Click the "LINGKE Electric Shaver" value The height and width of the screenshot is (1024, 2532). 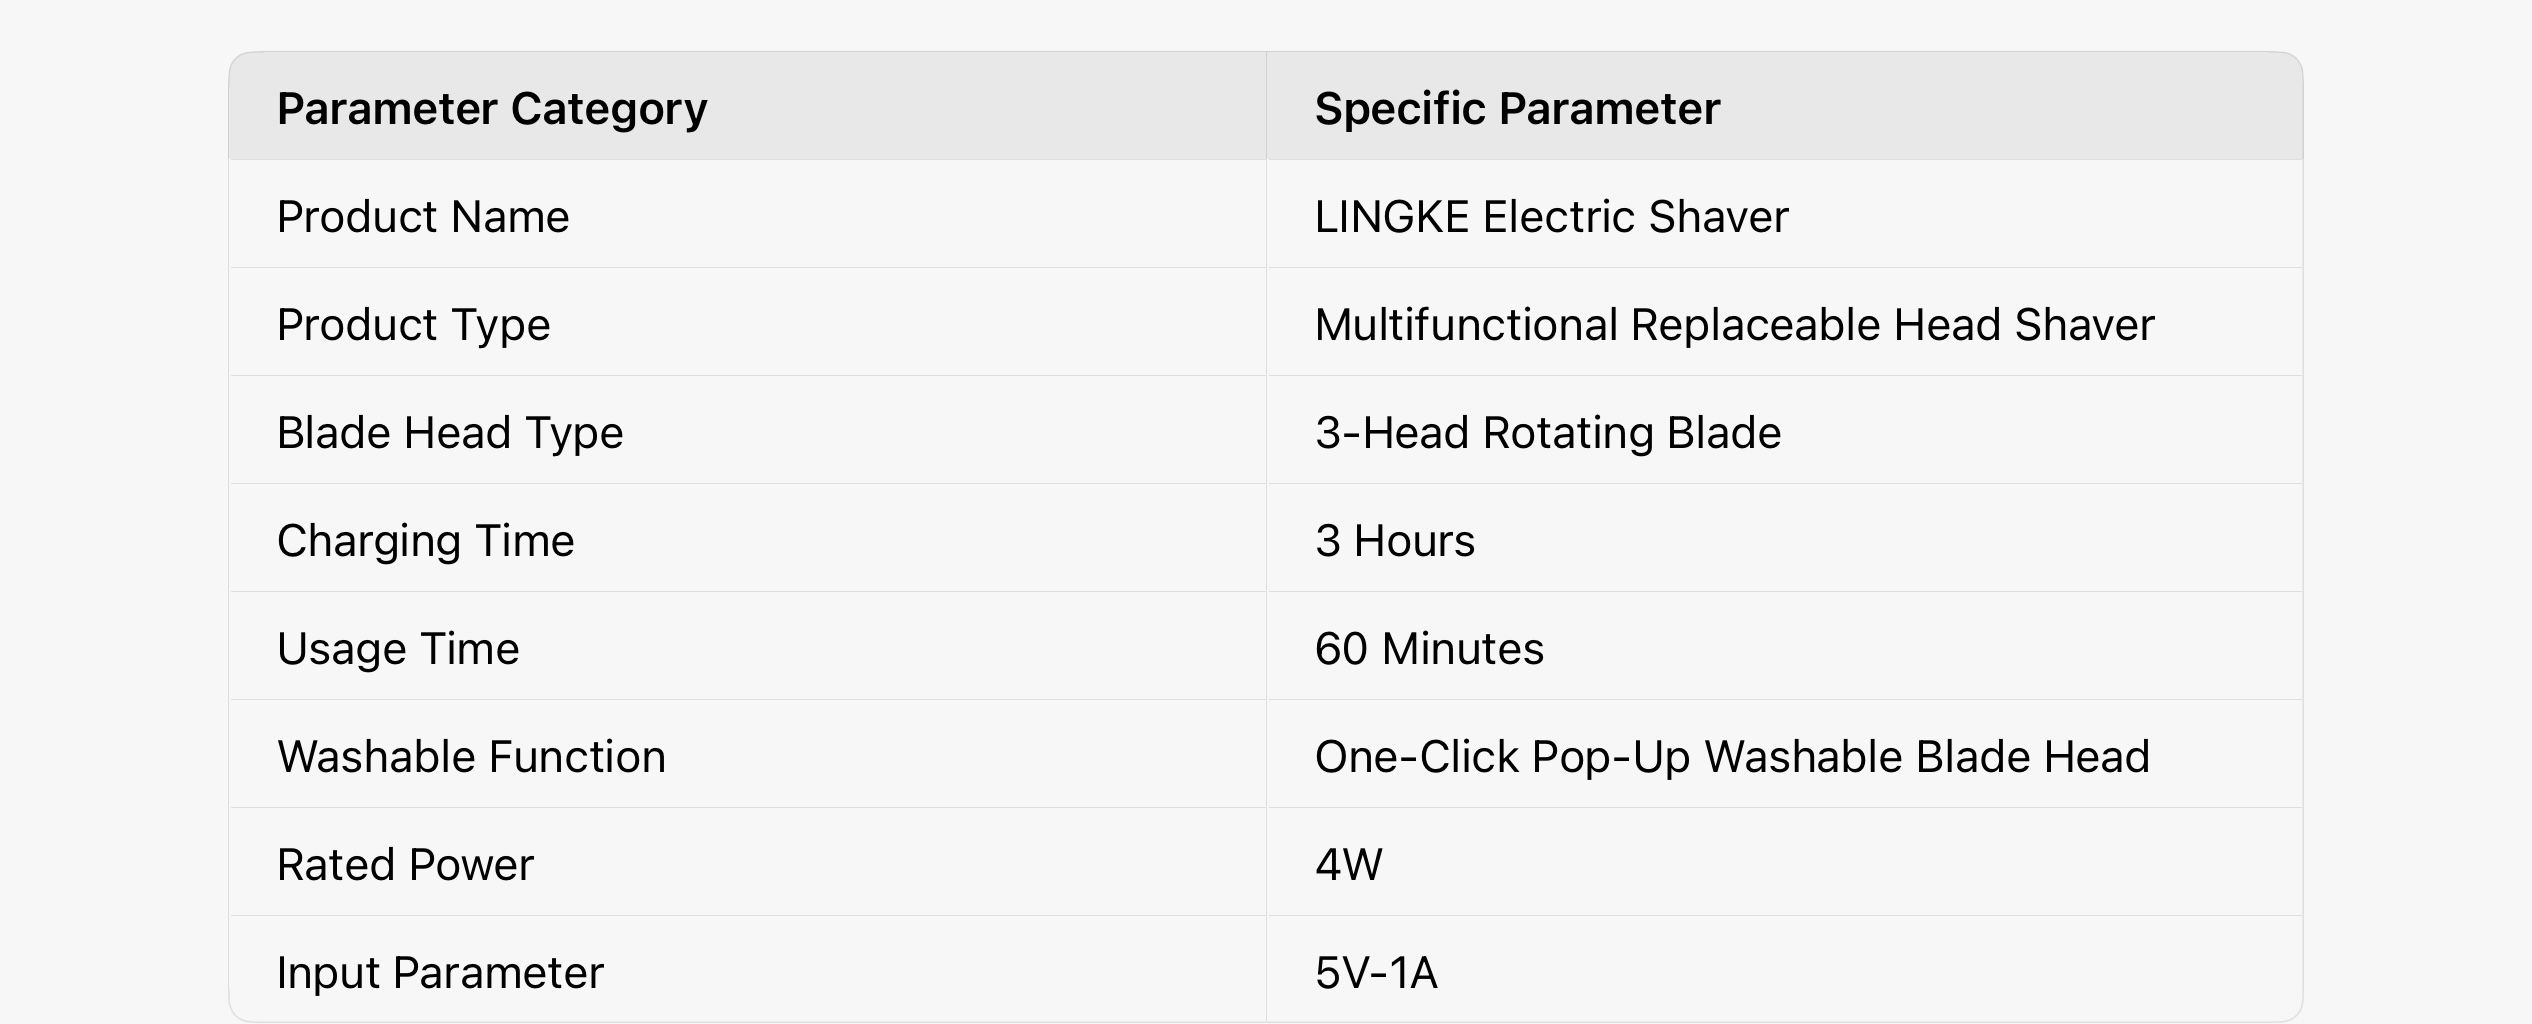(x=1550, y=217)
